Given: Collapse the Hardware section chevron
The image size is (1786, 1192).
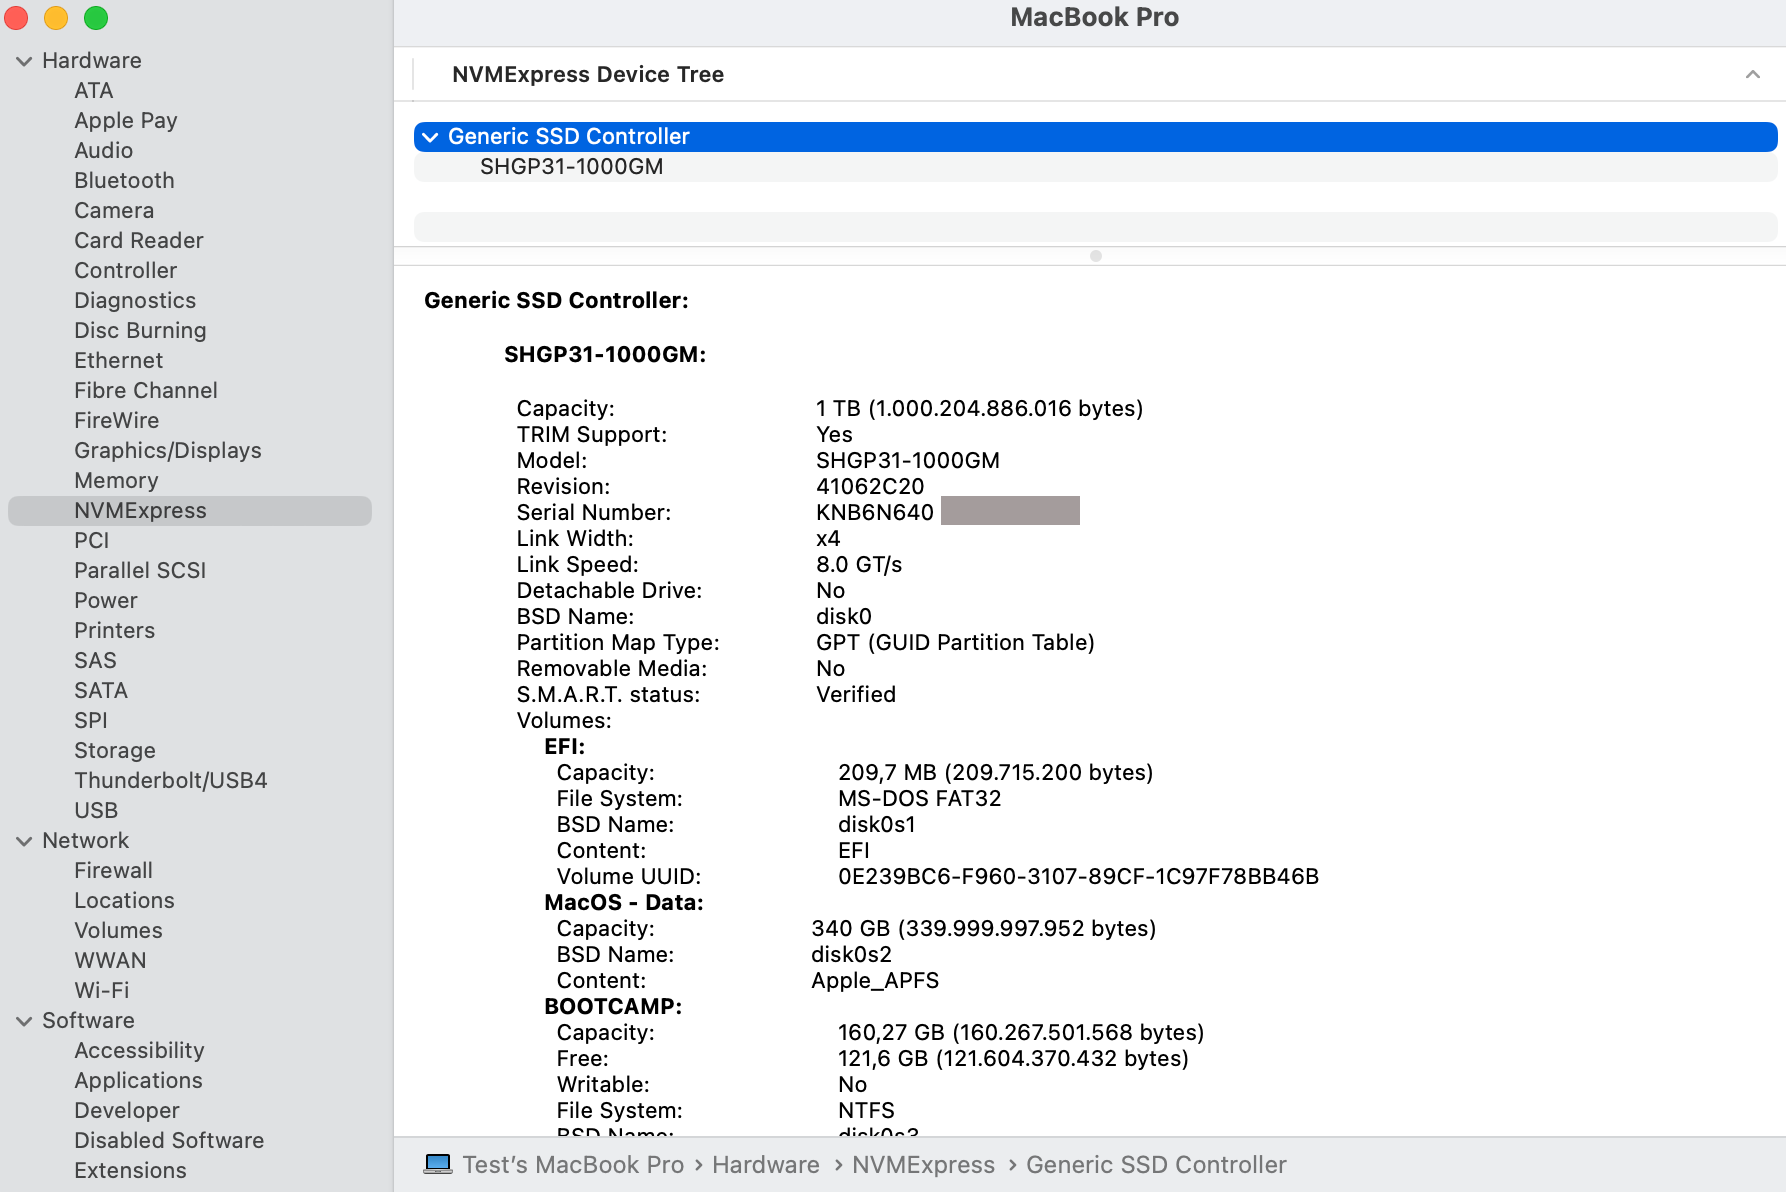Looking at the screenshot, I should [x=24, y=61].
